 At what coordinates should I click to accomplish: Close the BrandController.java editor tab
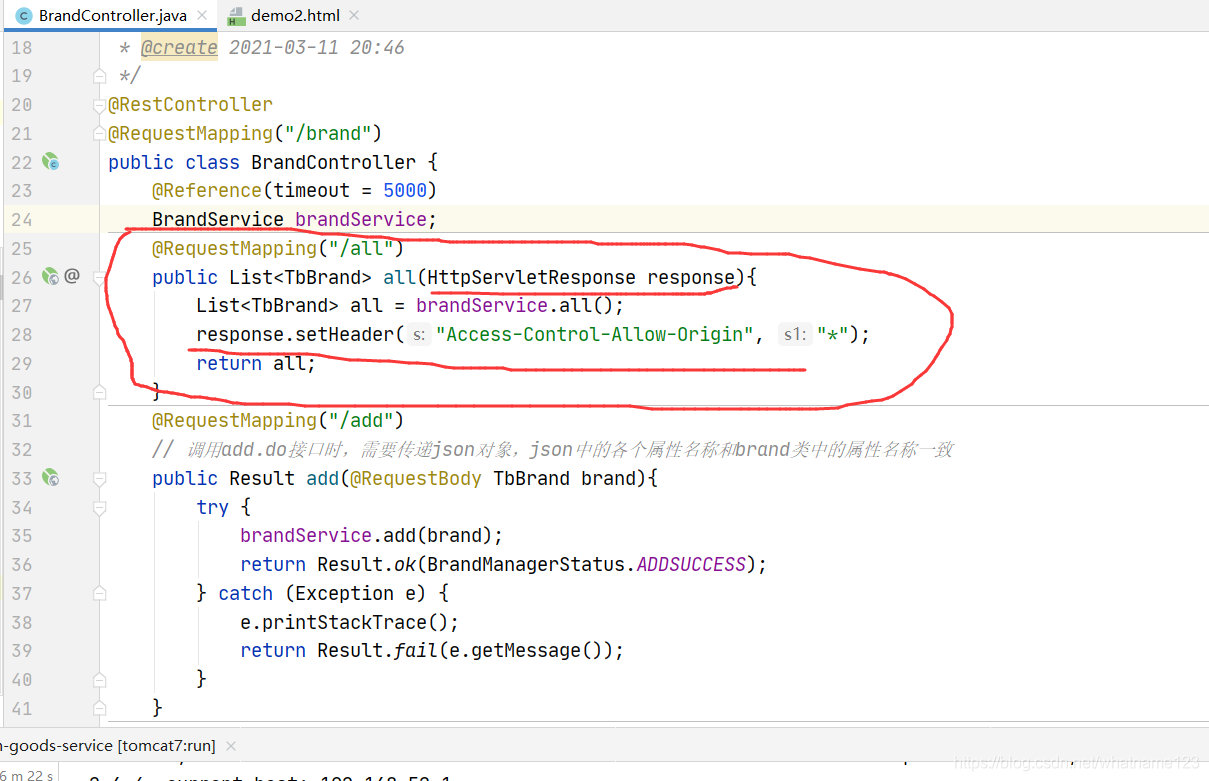[203, 15]
